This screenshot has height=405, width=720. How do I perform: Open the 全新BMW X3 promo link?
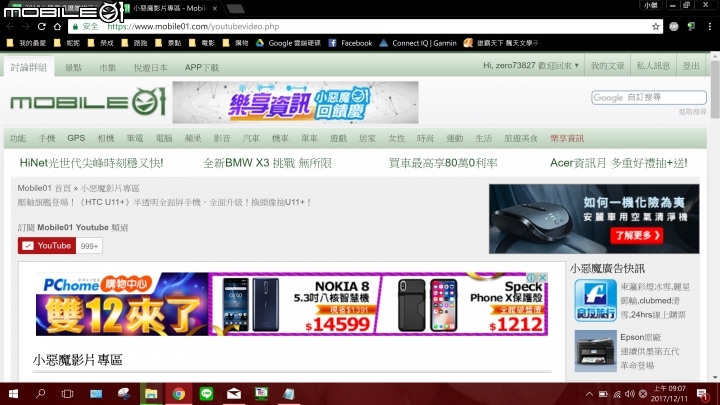tap(267, 163)
